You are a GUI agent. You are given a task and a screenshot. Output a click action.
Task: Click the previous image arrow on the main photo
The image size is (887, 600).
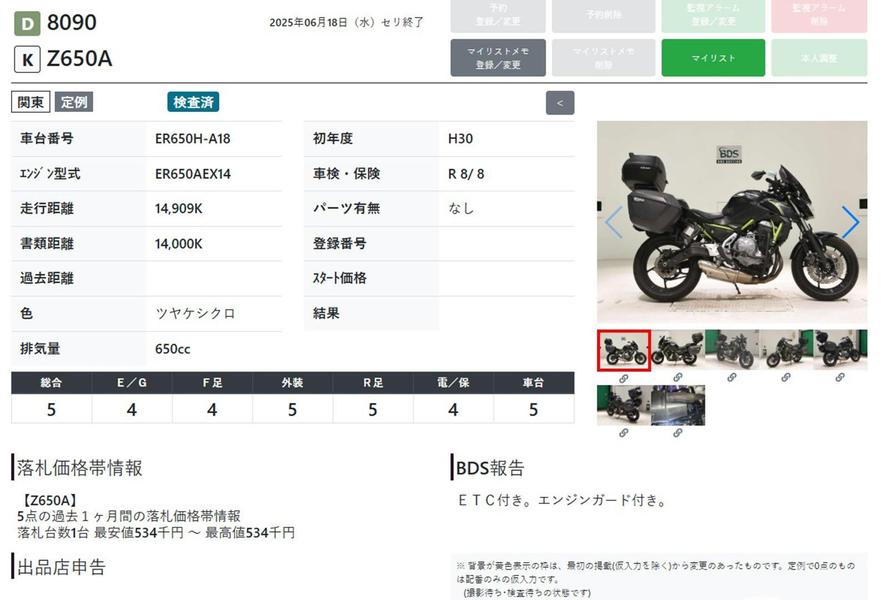click(x=613, y=222)
